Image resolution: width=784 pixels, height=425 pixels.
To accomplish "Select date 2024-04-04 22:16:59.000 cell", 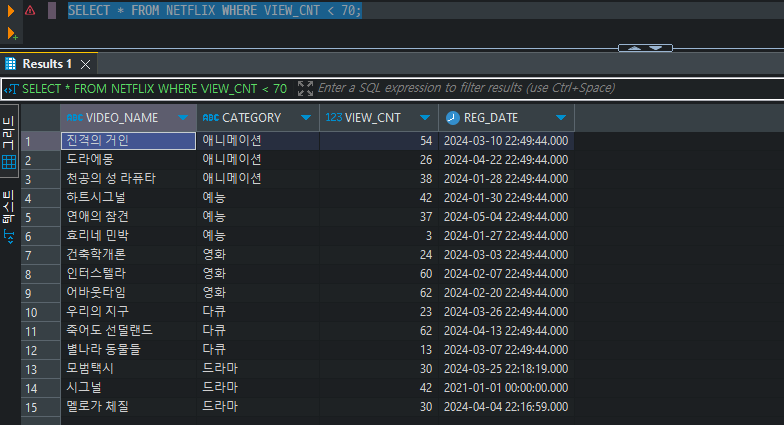I will [x=506, y=407].
